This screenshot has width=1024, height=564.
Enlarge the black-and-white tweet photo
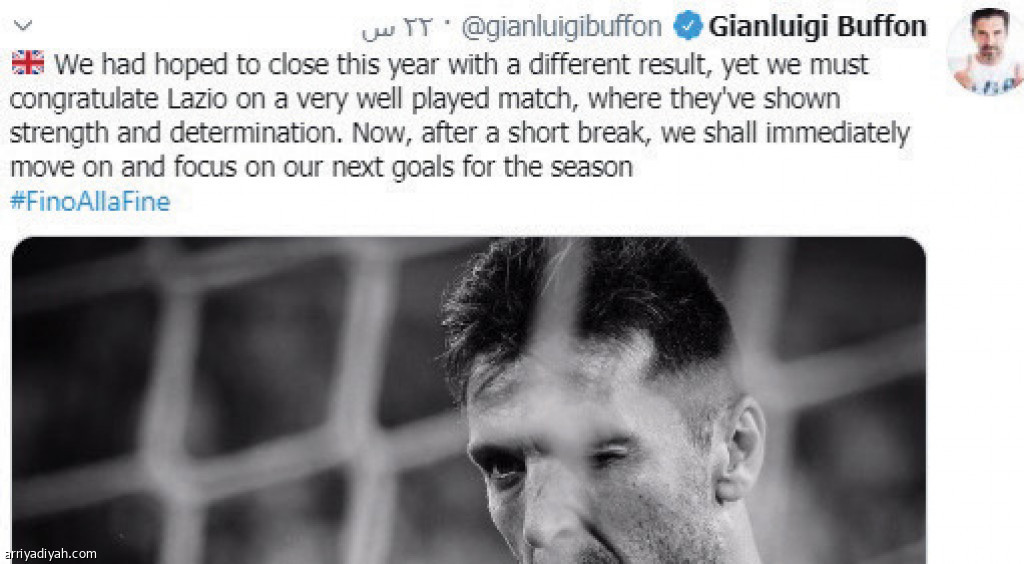tap(469, 400)
